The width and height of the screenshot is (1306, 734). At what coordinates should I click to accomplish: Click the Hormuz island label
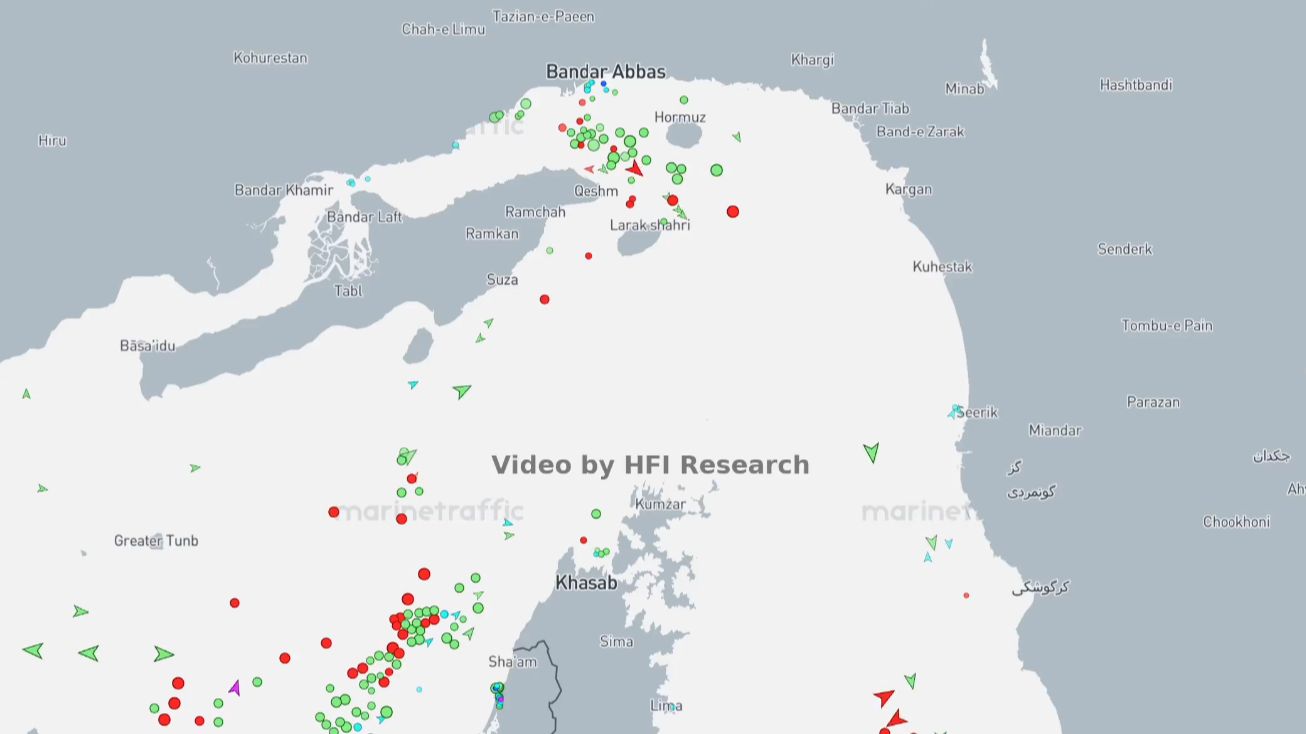[680, 117]
